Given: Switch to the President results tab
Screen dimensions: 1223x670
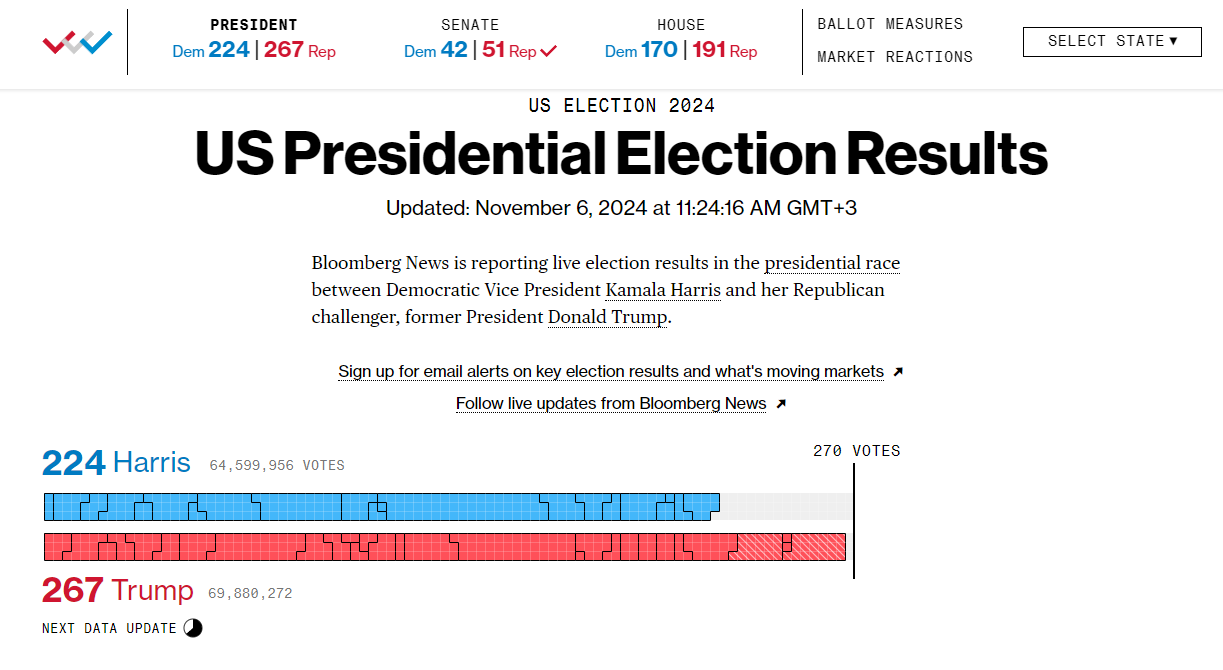Looking at the screenshot, I should click(254, 38).
